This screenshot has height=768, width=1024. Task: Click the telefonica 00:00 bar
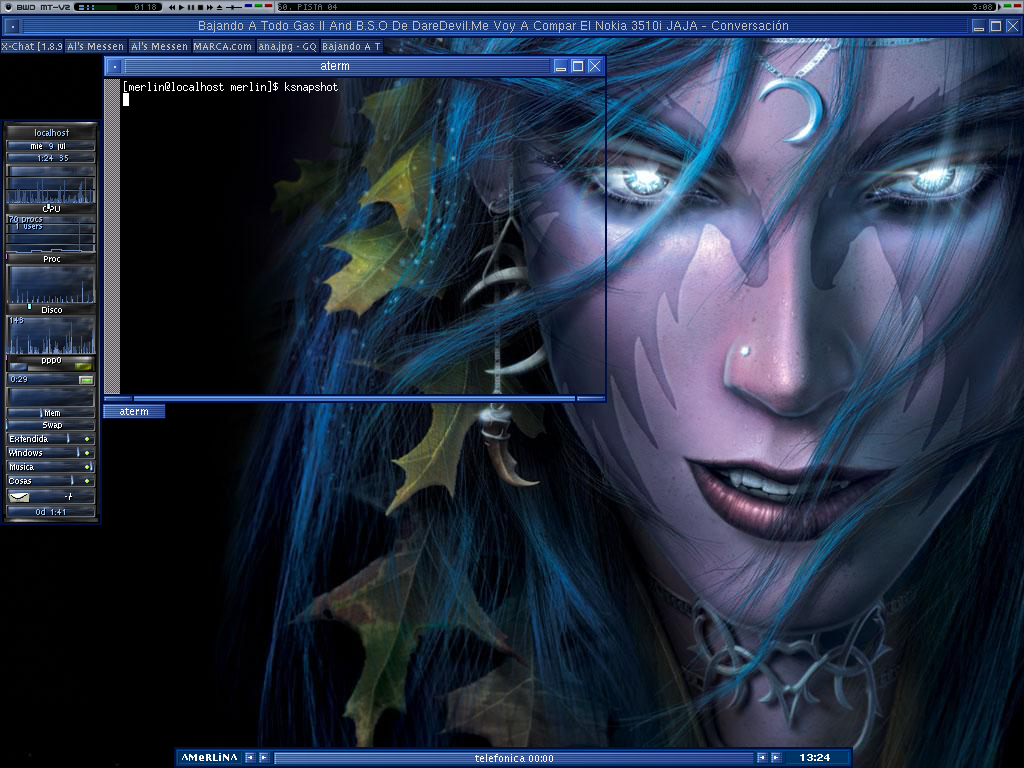(514, 758)
